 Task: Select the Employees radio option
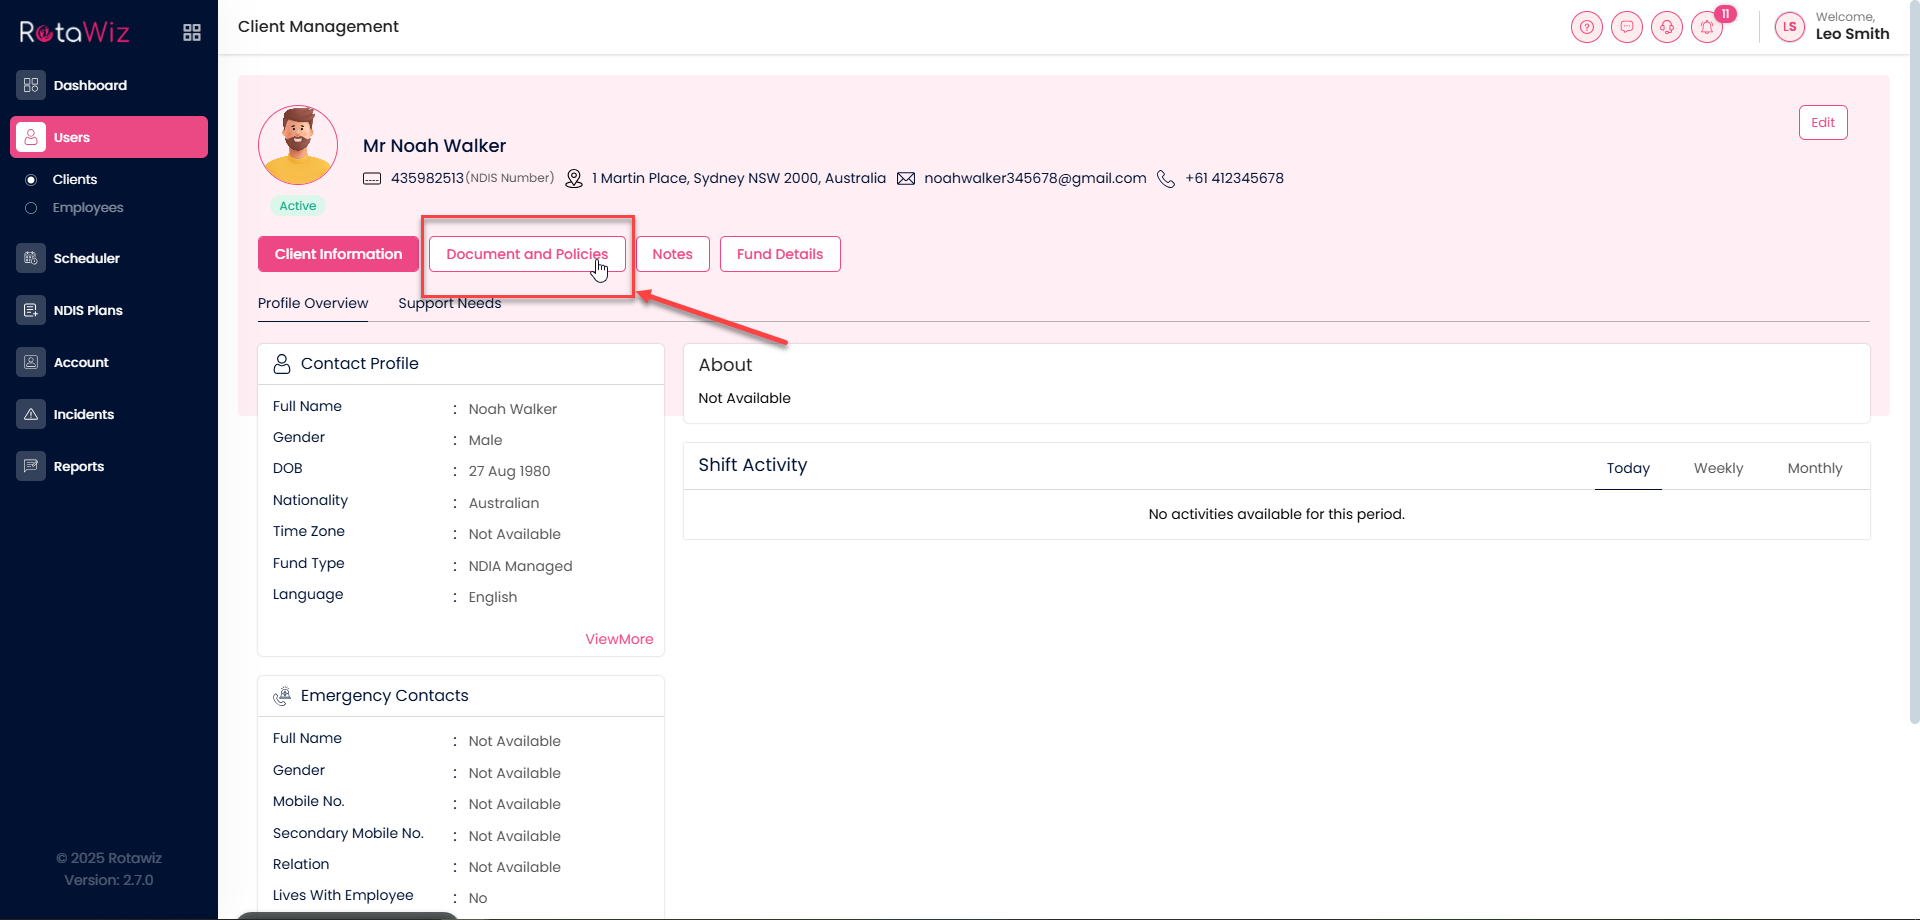pos(31,208)
